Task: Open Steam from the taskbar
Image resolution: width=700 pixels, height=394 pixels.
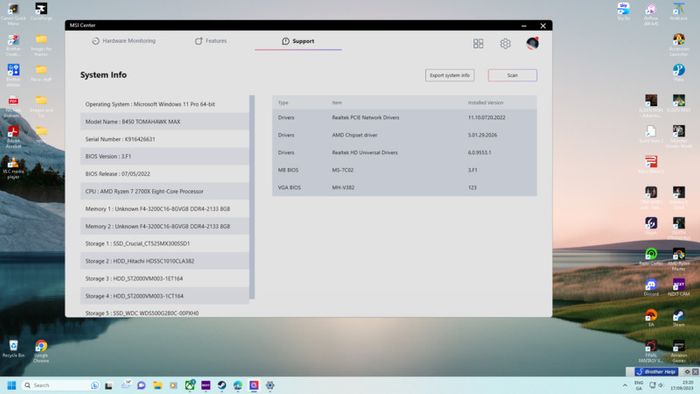Action: (222, 385)
